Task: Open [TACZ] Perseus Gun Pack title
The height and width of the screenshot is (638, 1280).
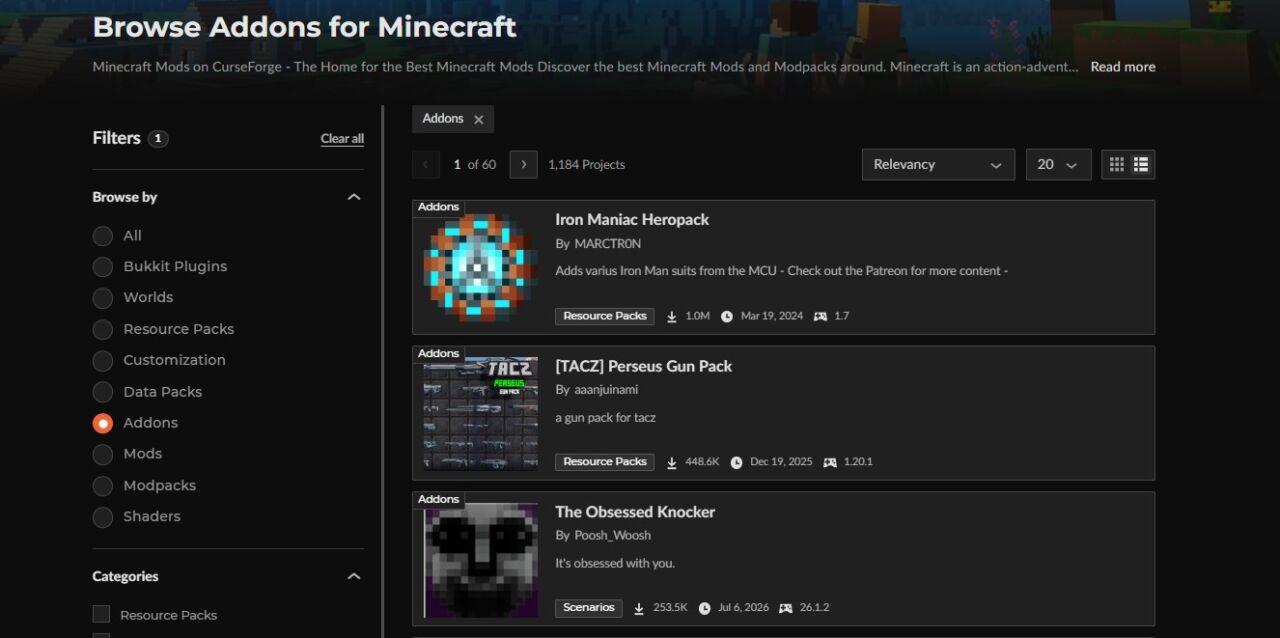Action: pyautogui.click(x=644, y=366)
